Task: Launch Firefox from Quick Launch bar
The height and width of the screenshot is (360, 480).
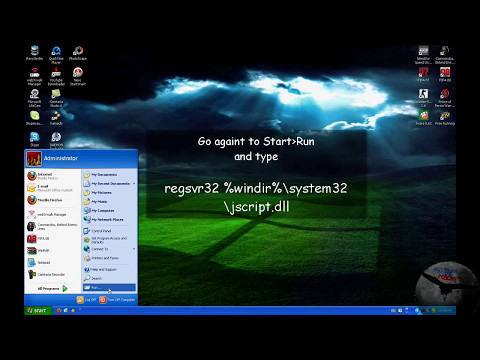Action: pos(59,311)
